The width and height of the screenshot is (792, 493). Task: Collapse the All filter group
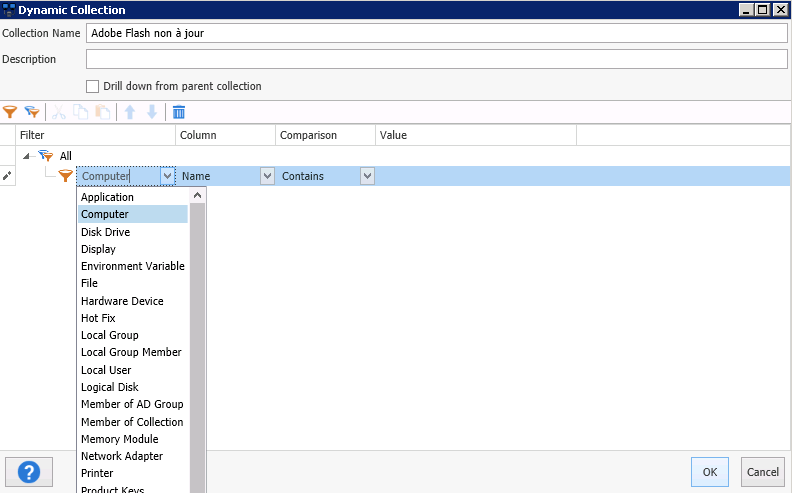(x=26, y=155)
